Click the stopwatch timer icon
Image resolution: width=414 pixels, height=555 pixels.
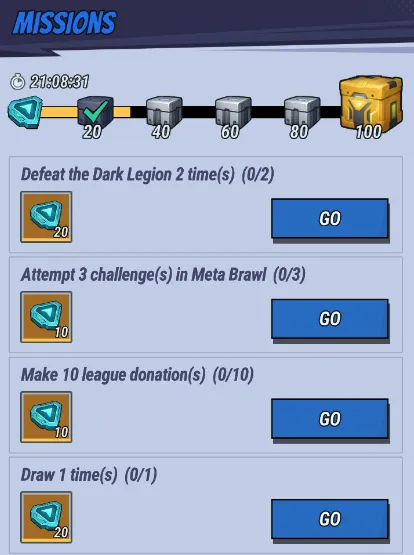[x=17, y=82]
